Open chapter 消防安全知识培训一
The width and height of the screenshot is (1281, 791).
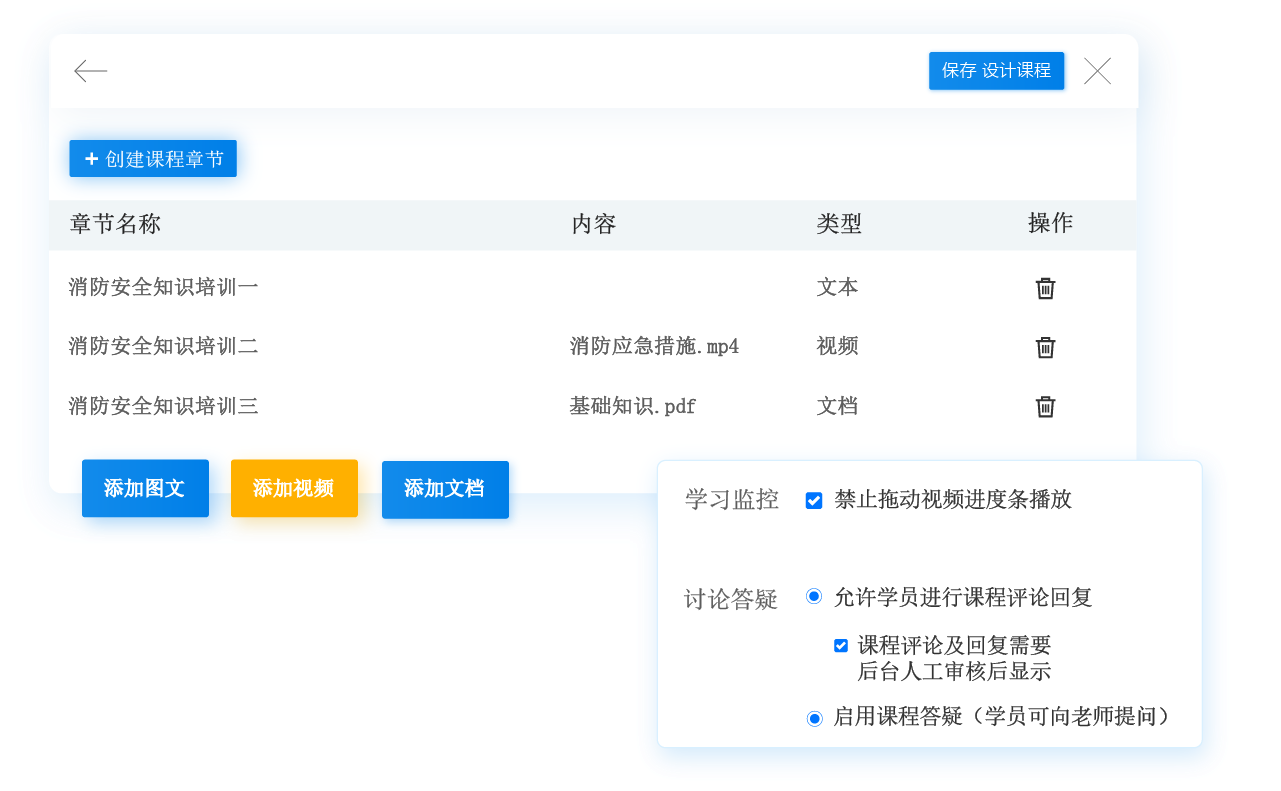[163, 288]
